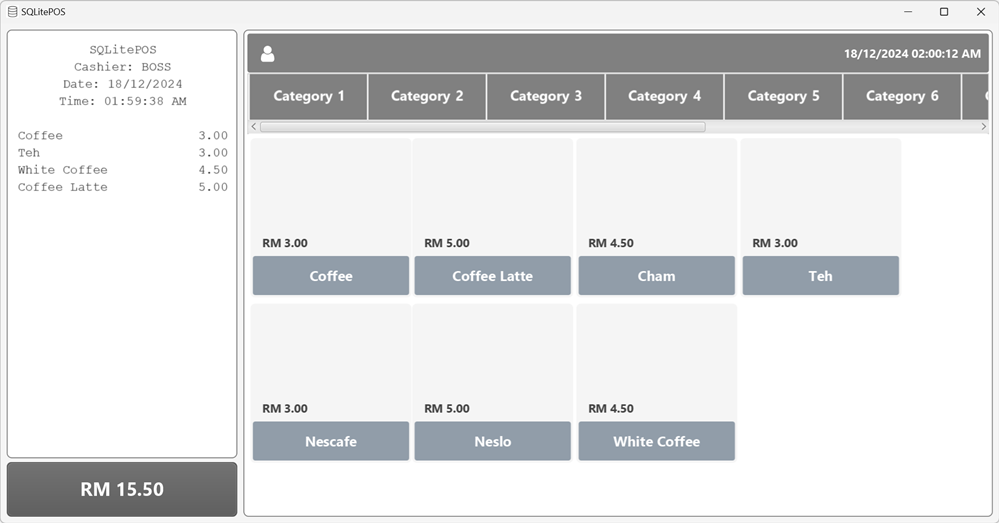Image resolution: width=999 pixels, height=523 pixels.
Task: Click the RM 15.50 total button
Action: 122,489
